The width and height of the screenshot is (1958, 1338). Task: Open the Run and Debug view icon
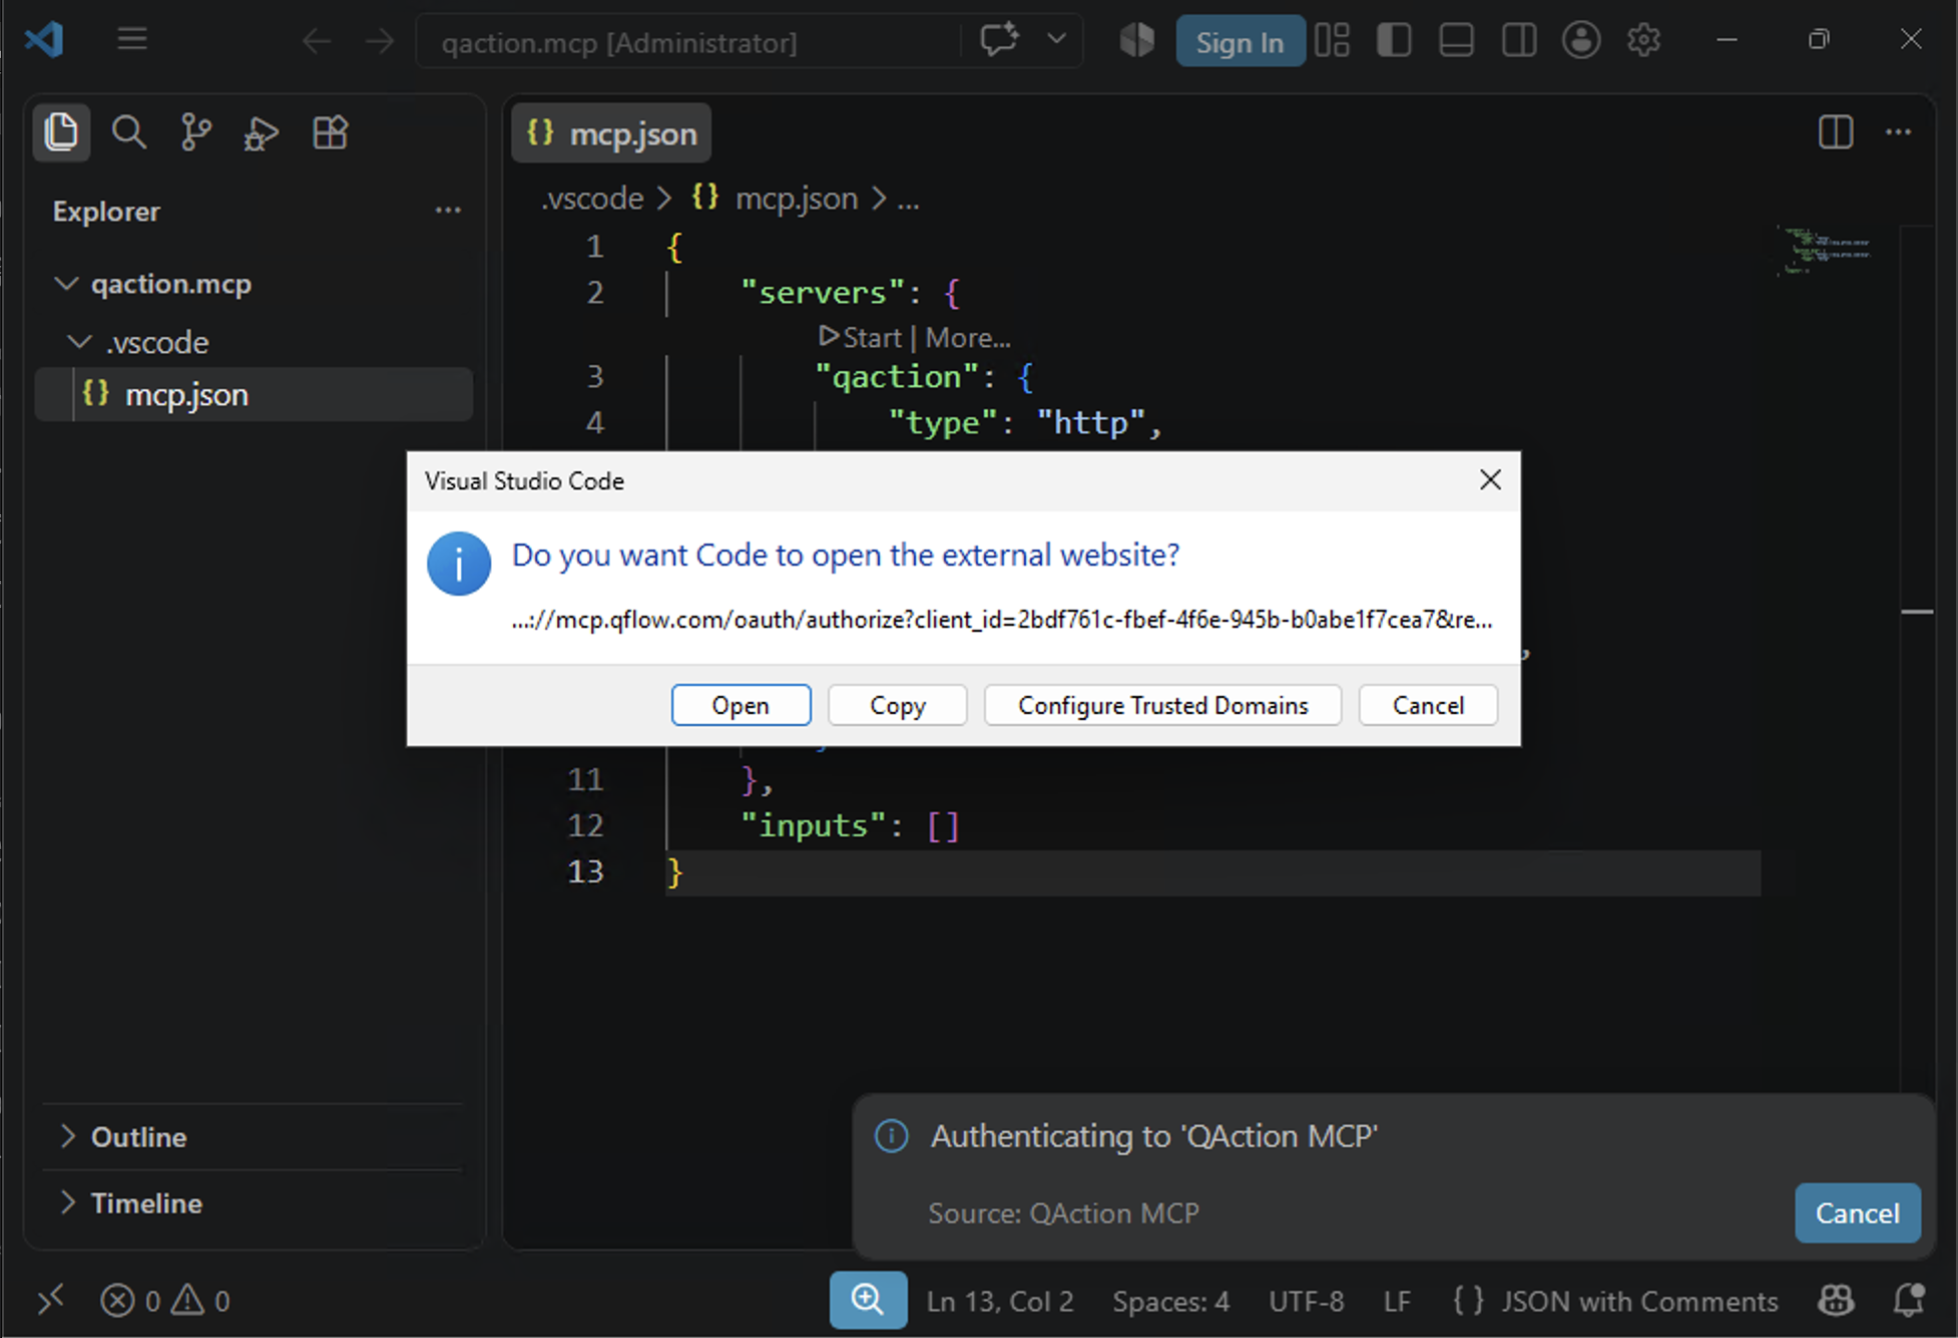coord(262,132)
